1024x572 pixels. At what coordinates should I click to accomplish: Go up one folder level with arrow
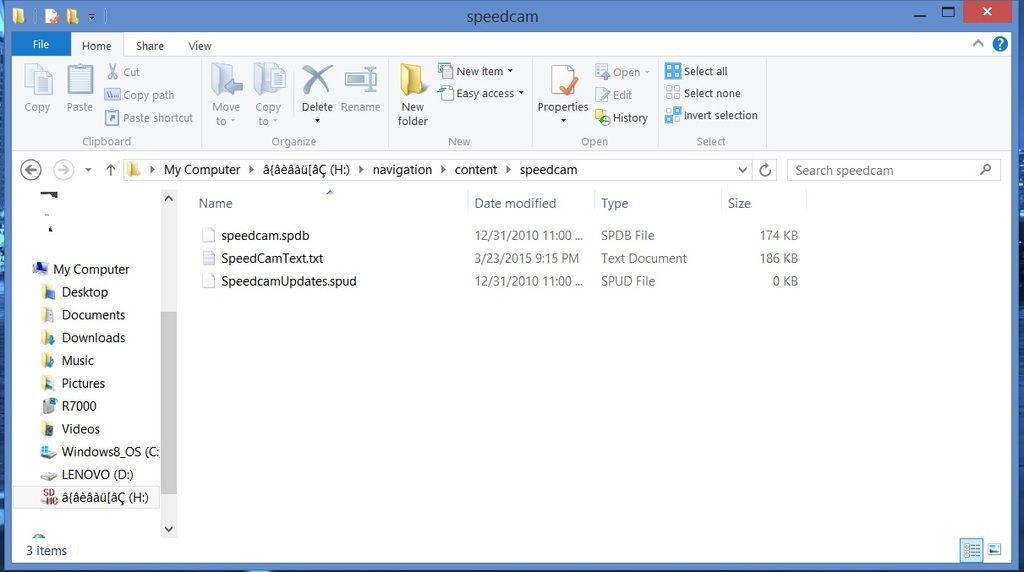point(111,170)
